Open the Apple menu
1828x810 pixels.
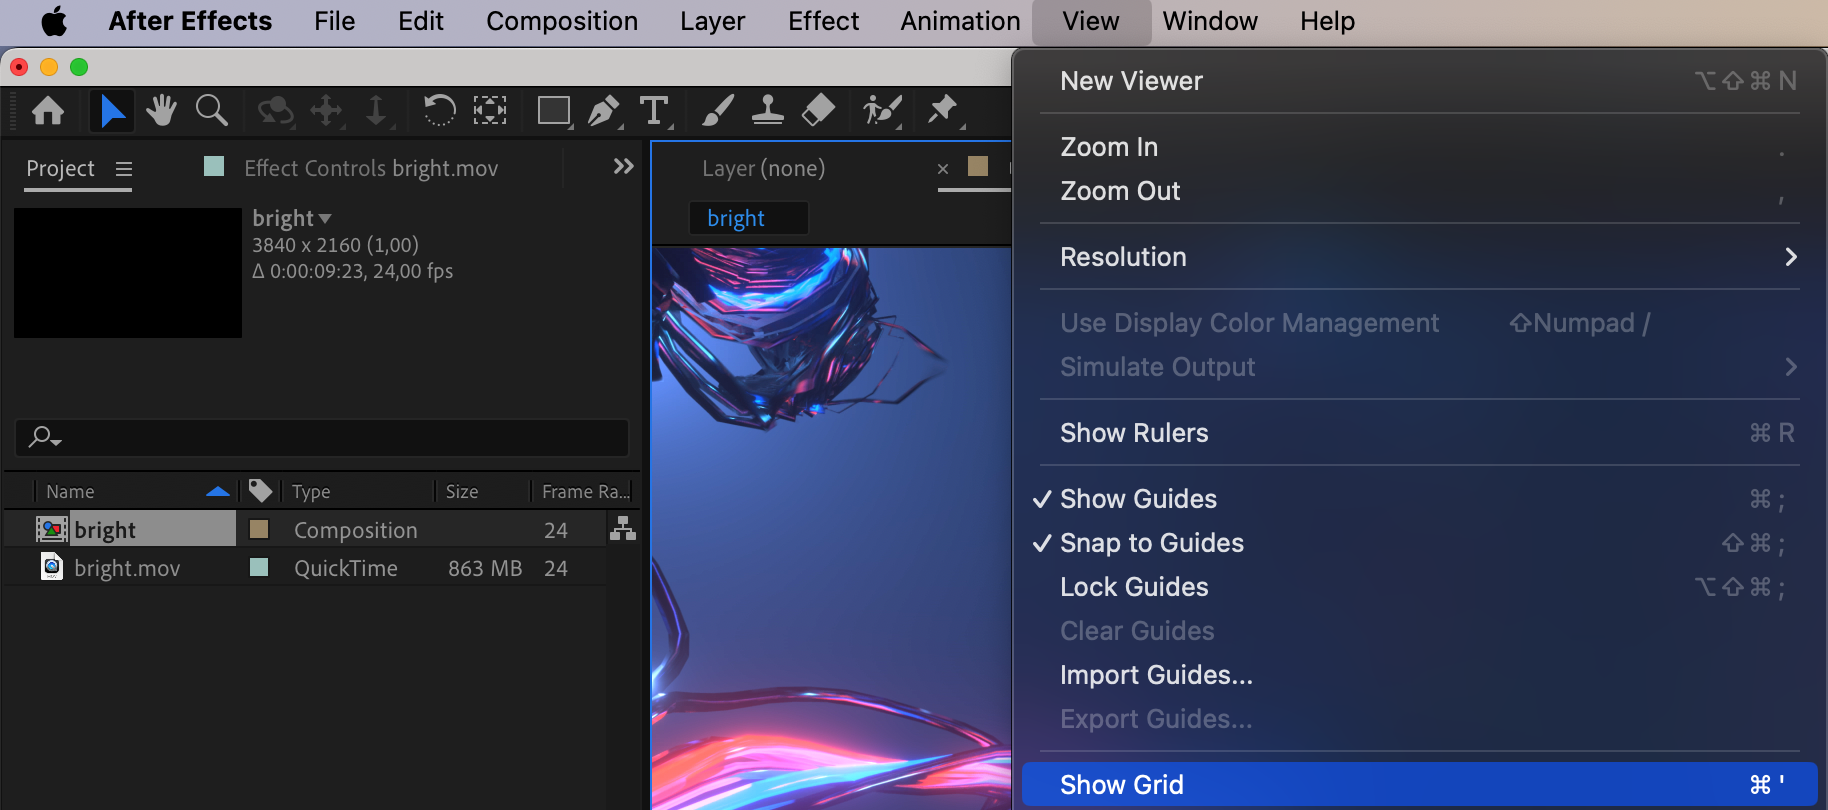click(x=54, y=21)
